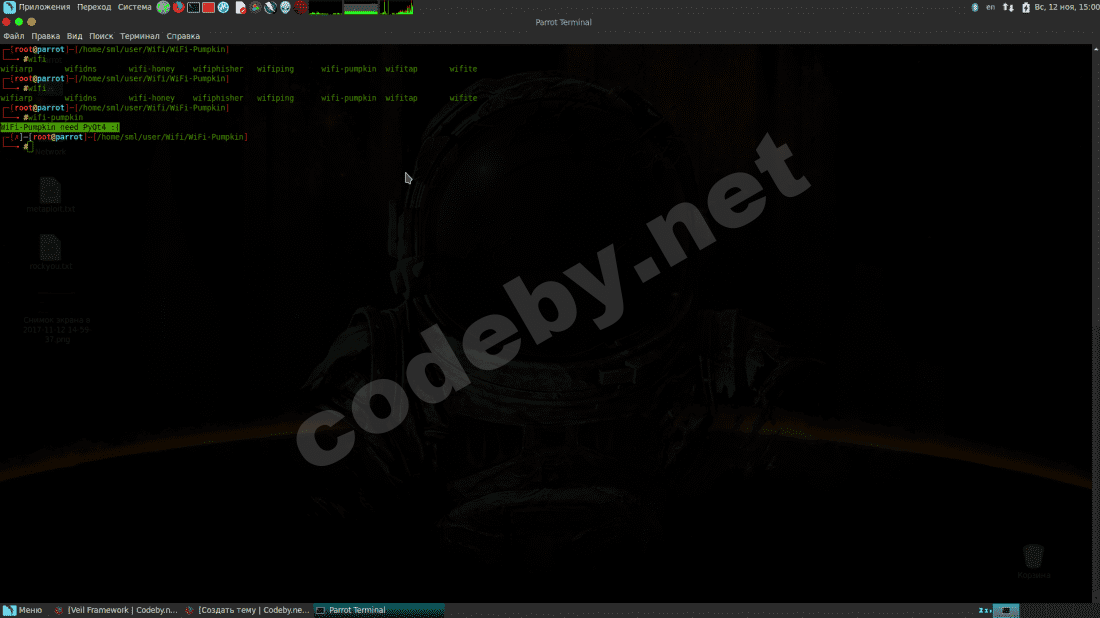This screenshot has height=618, width=1100.
Task: Click the multicolored round launcher icon
Action: click(255, 8)
